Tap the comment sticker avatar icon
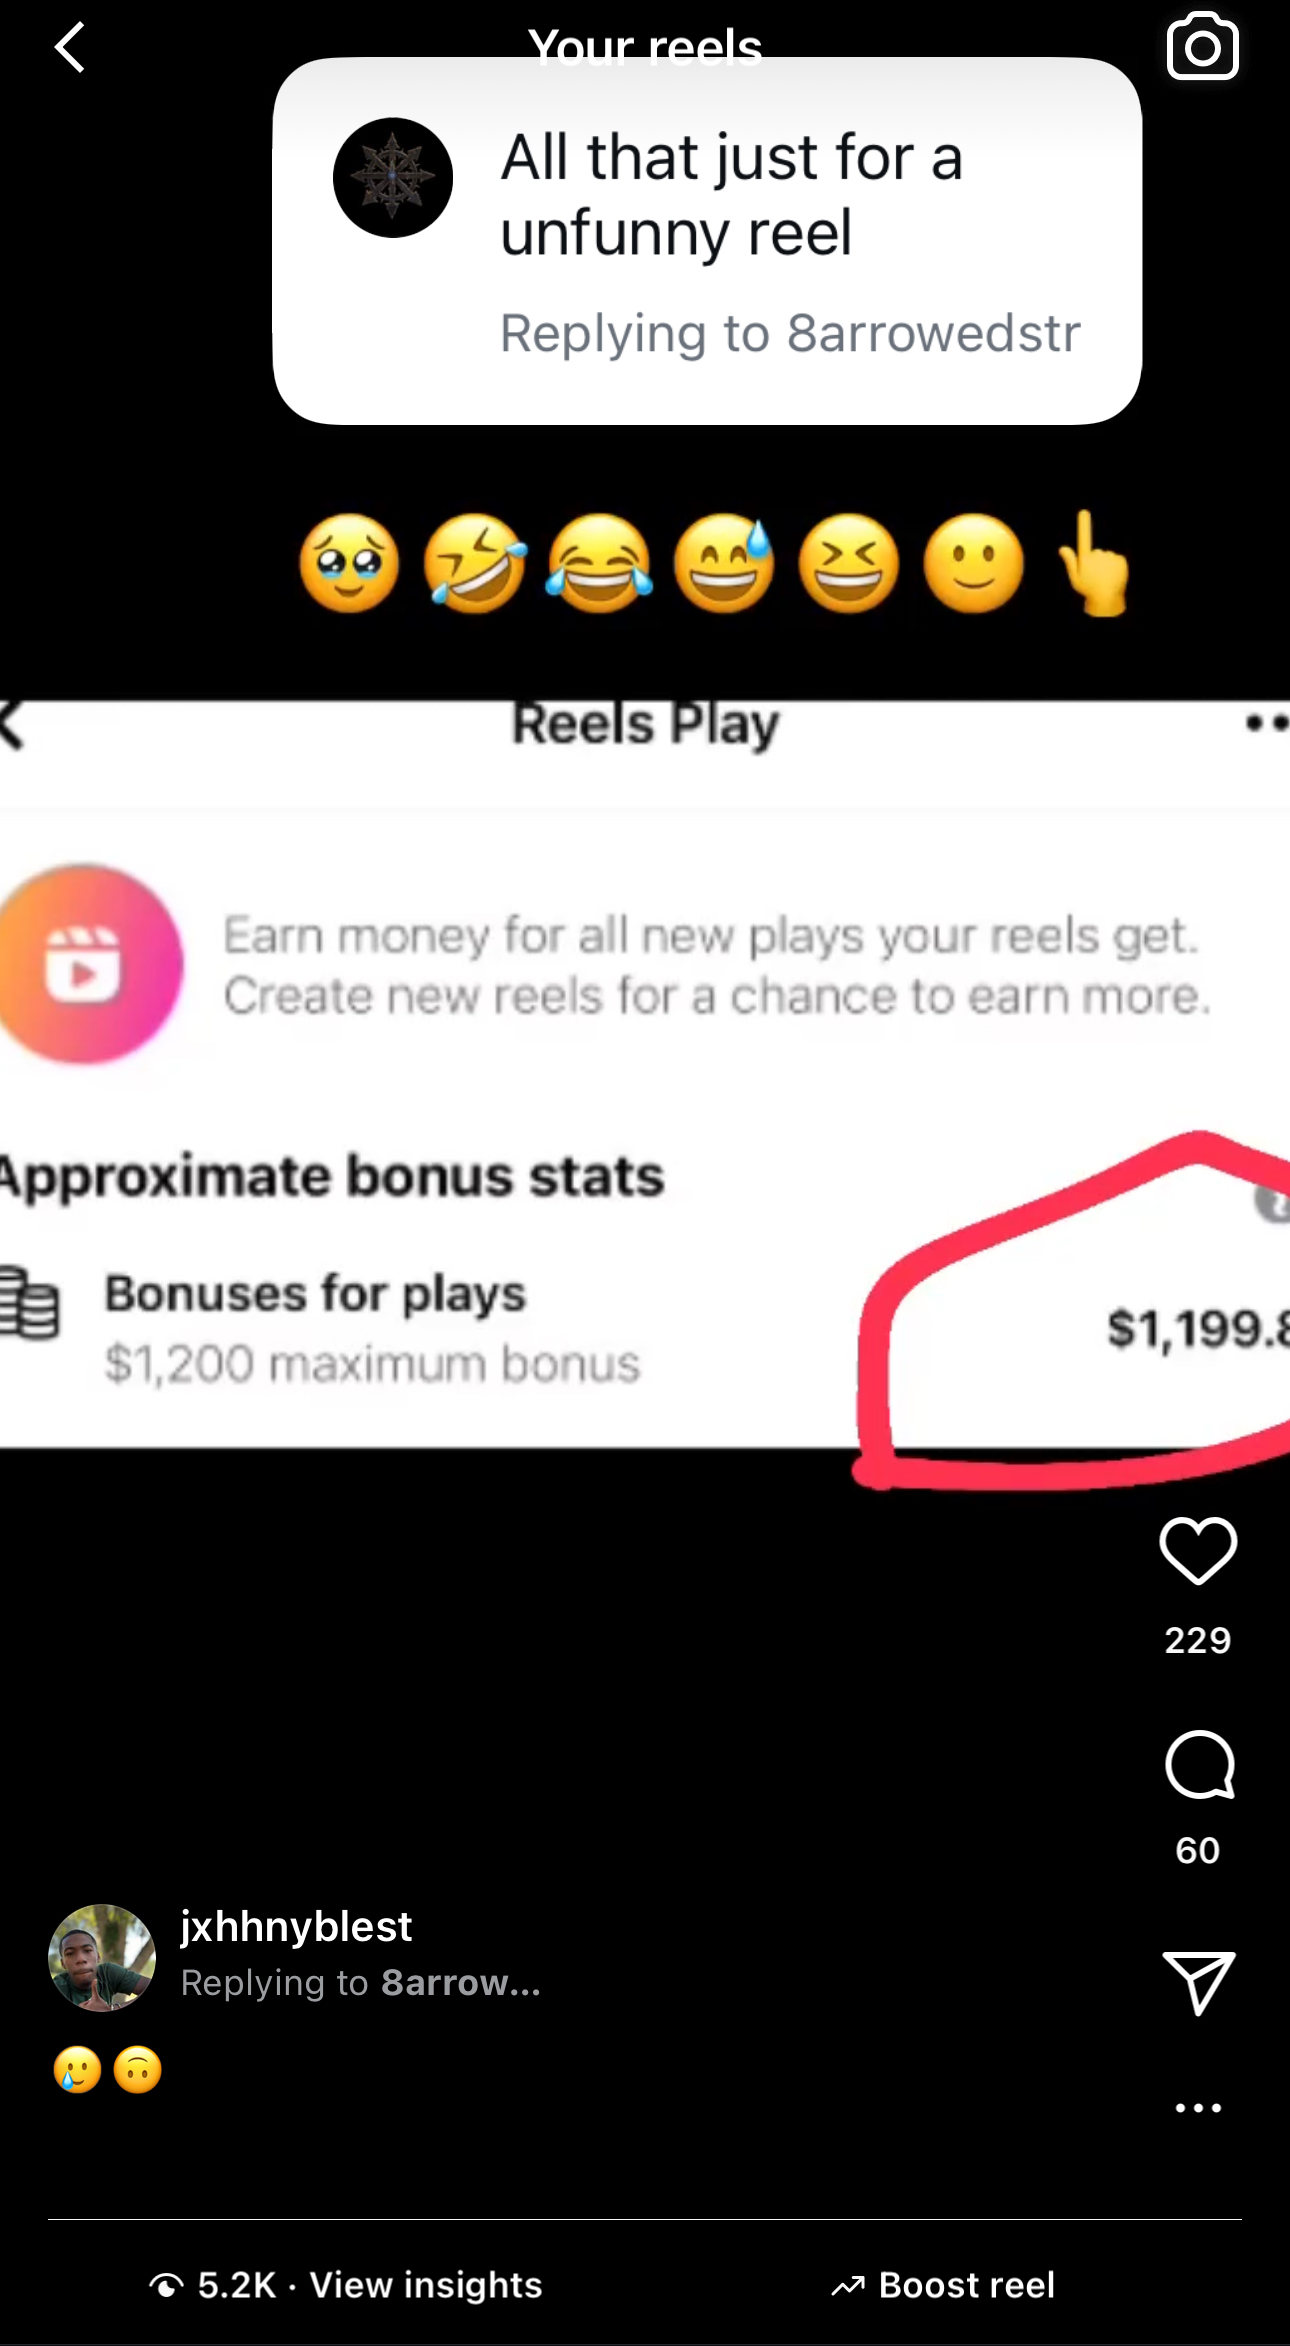This screenshot has width=1290, height=2346. point(392,178)
